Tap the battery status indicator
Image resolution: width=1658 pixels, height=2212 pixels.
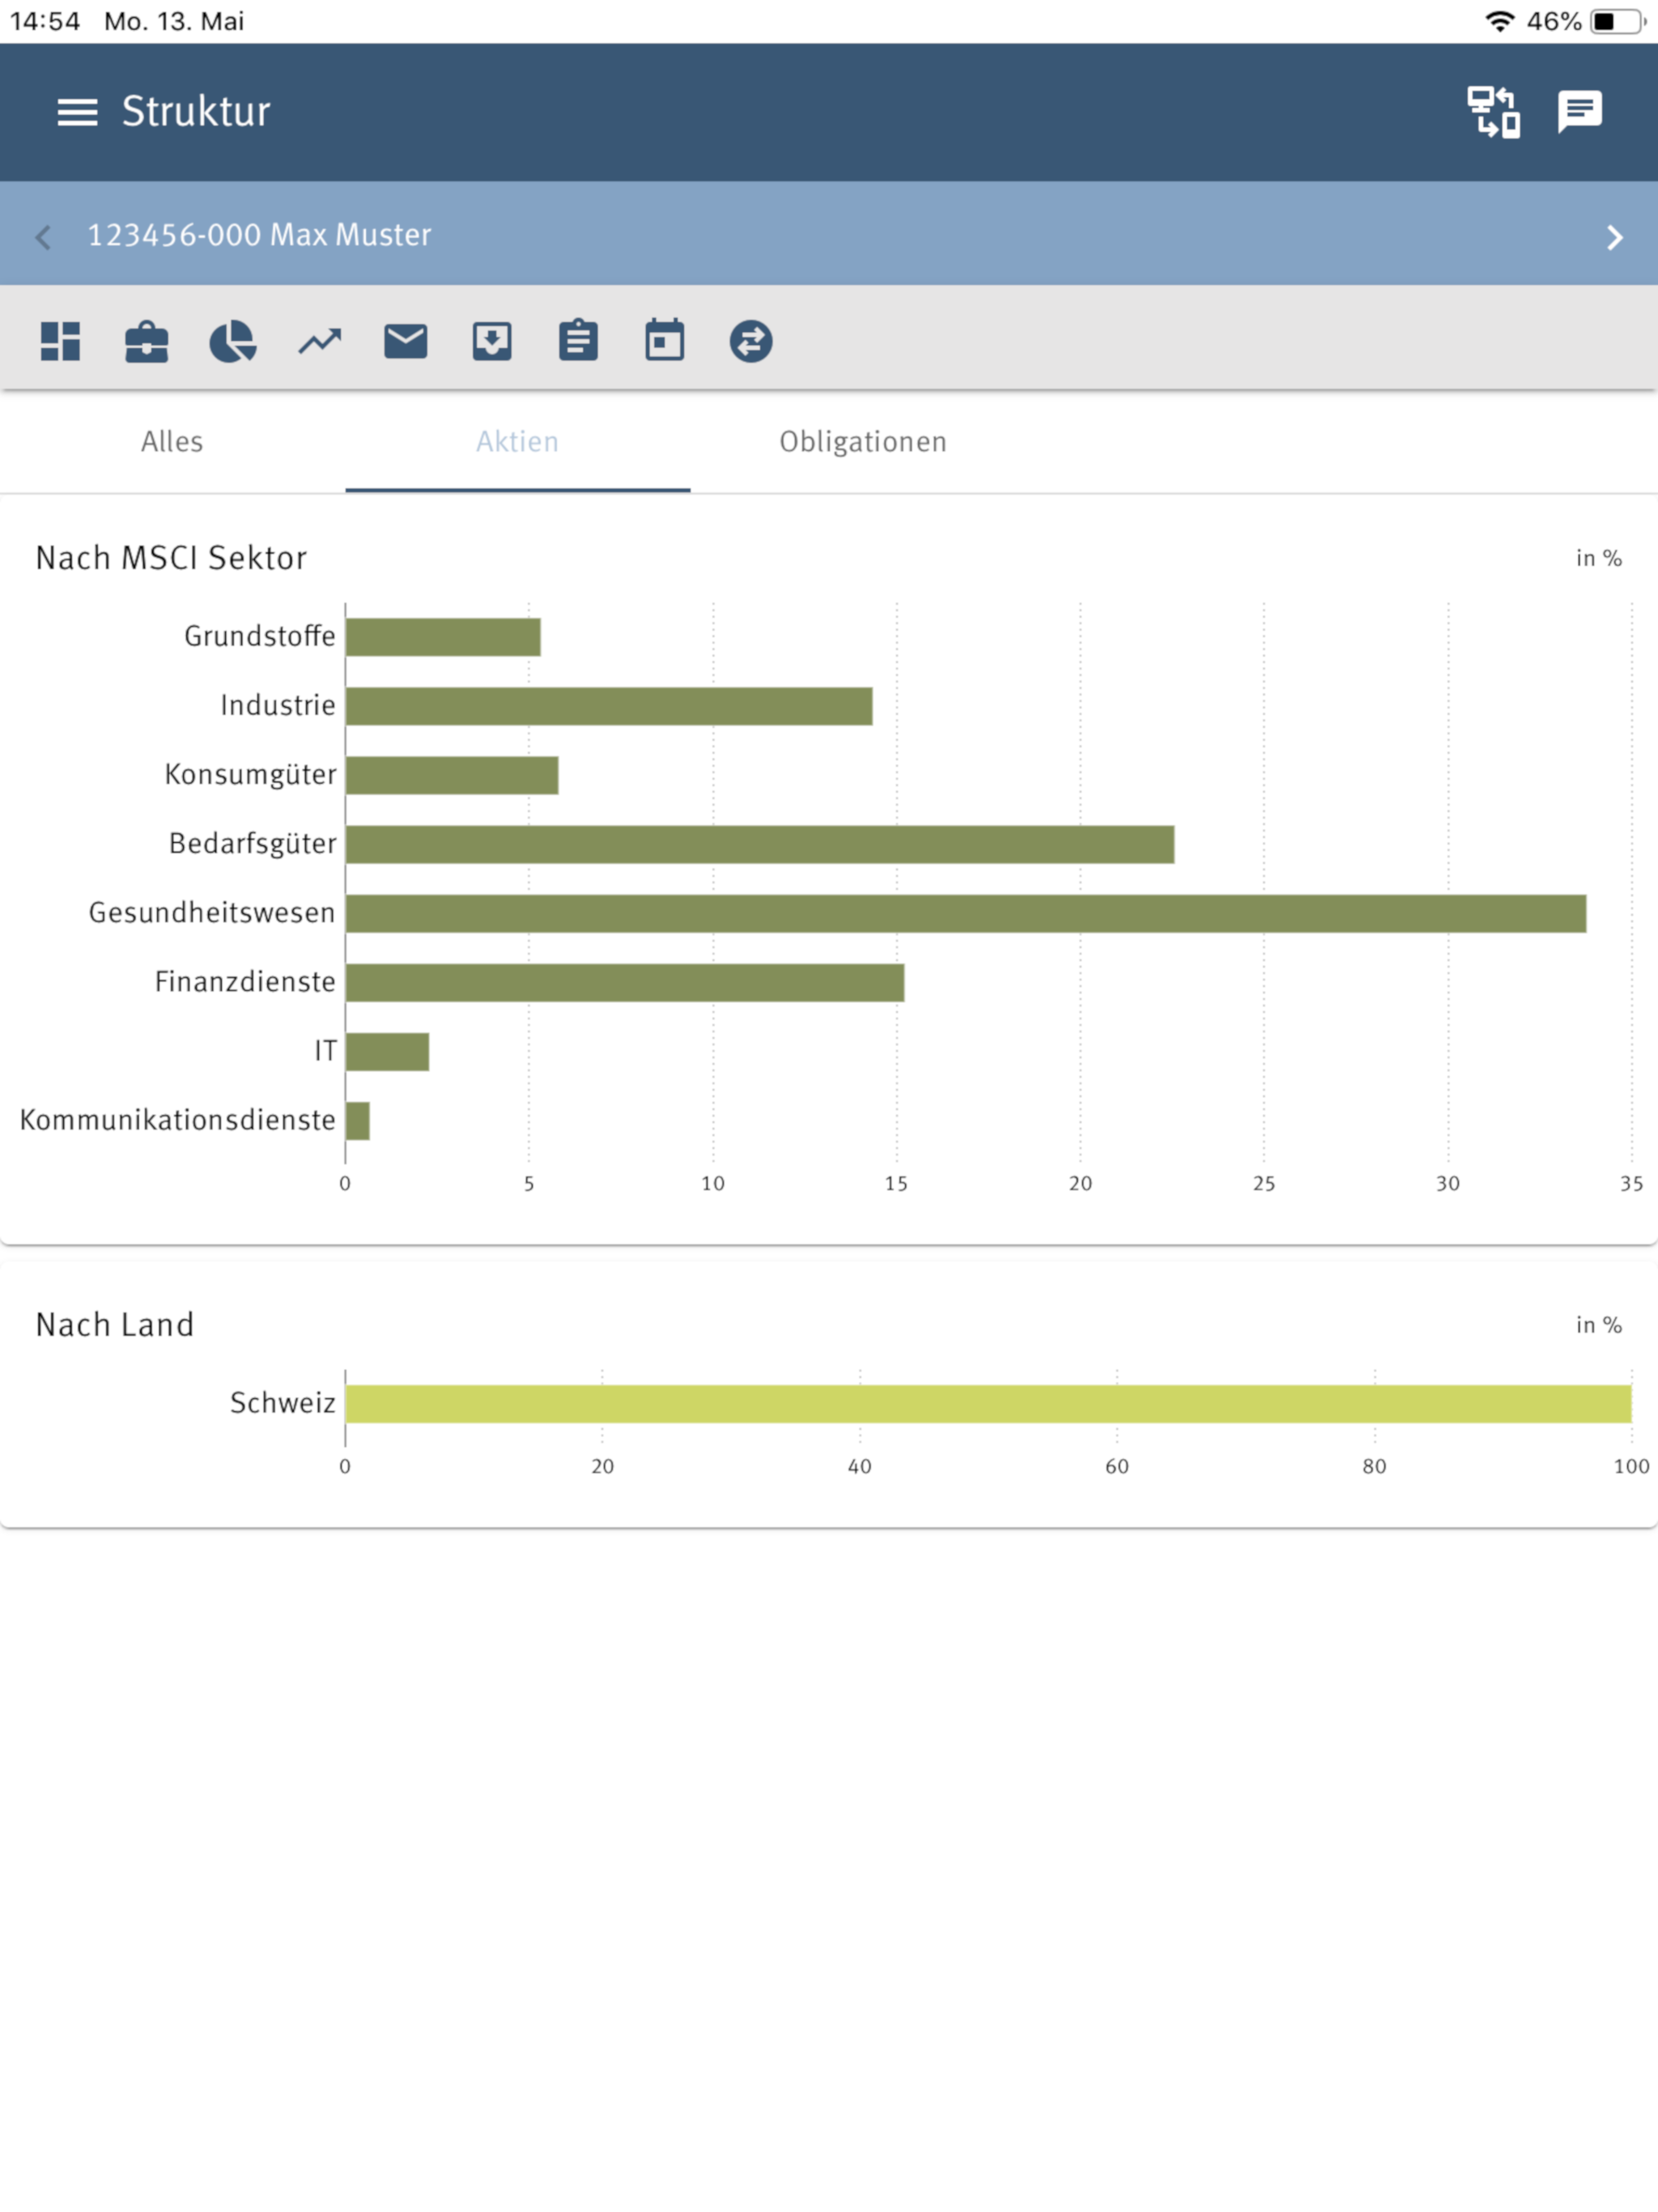tap(1617, 21)
